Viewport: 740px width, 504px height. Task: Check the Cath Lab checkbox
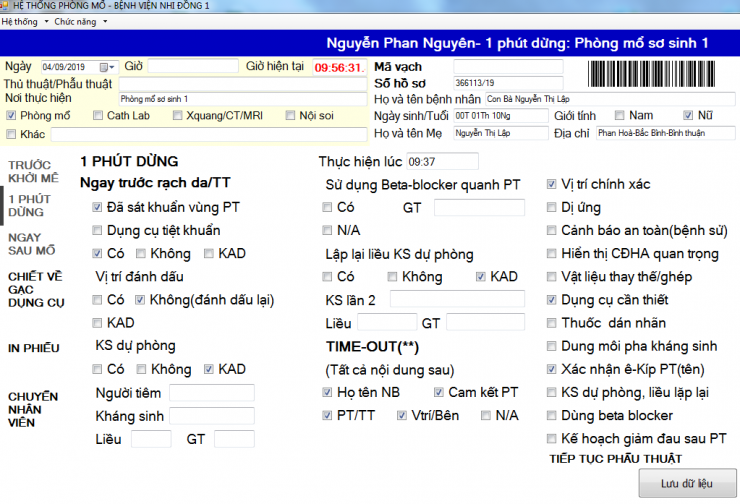tap(98, 116)
